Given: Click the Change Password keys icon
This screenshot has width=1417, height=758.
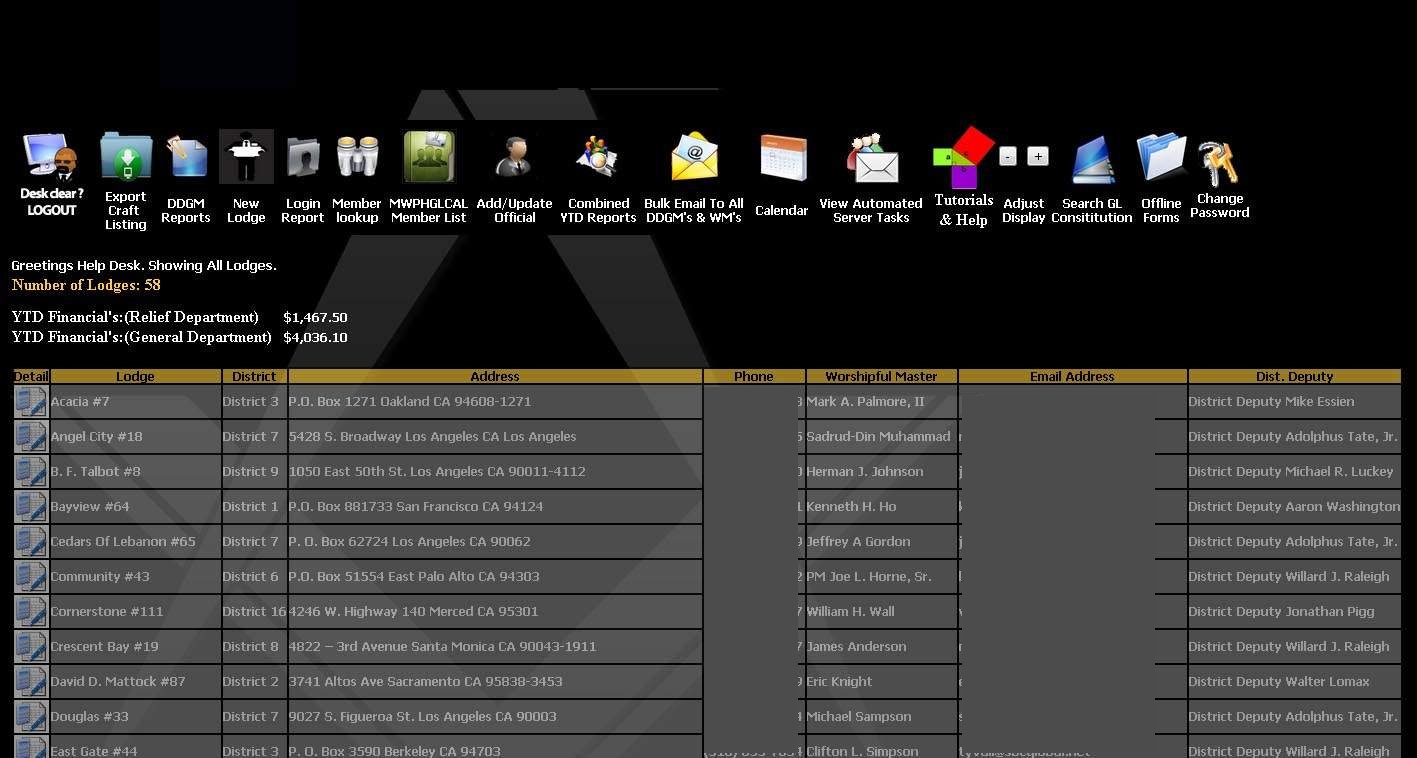Looking at the screenshot, I should (x=1219, y=164).
